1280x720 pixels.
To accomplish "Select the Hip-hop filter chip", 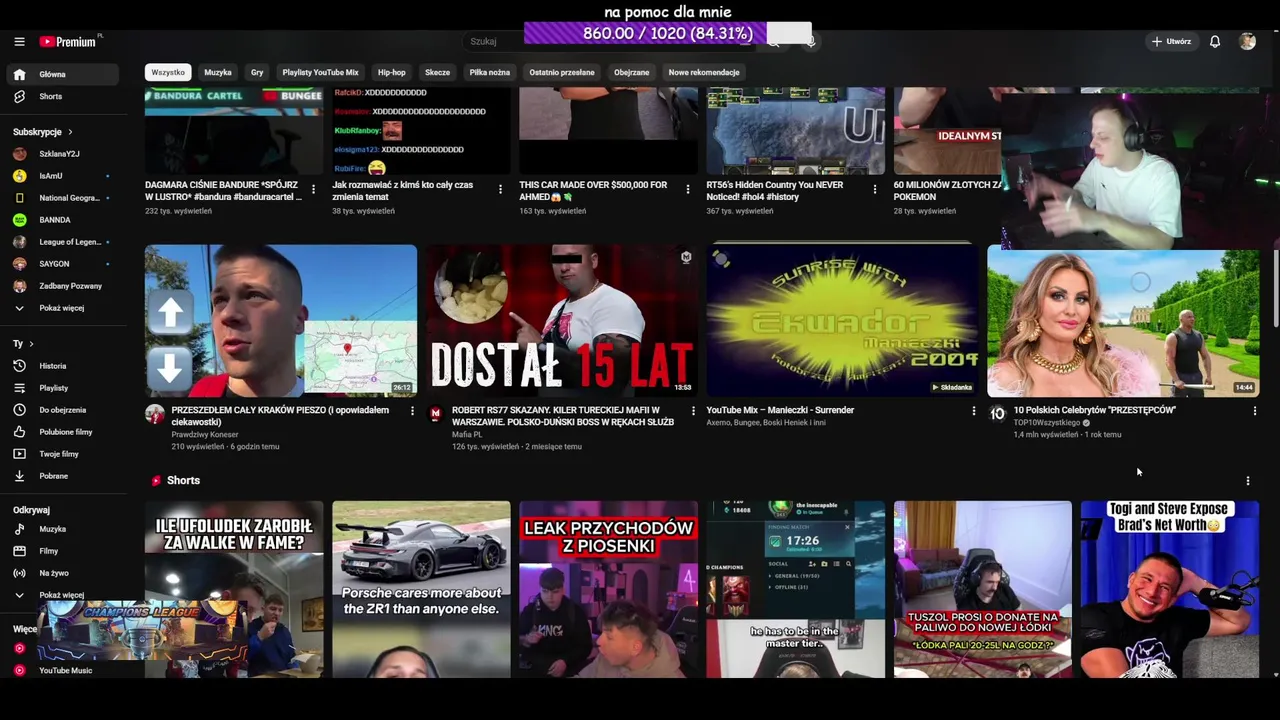I will 392,72.
